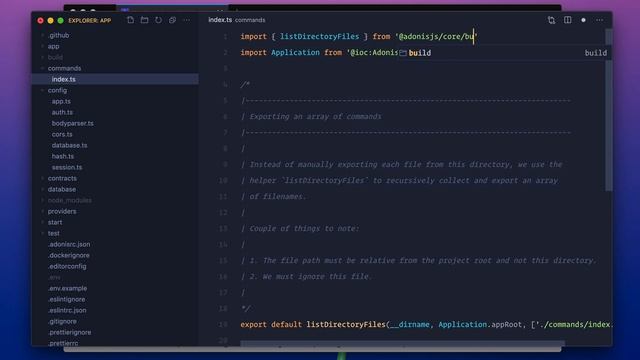
Task: Place cursor in '@adonisjs/core/bu' import string
Action: pos(436,37)
